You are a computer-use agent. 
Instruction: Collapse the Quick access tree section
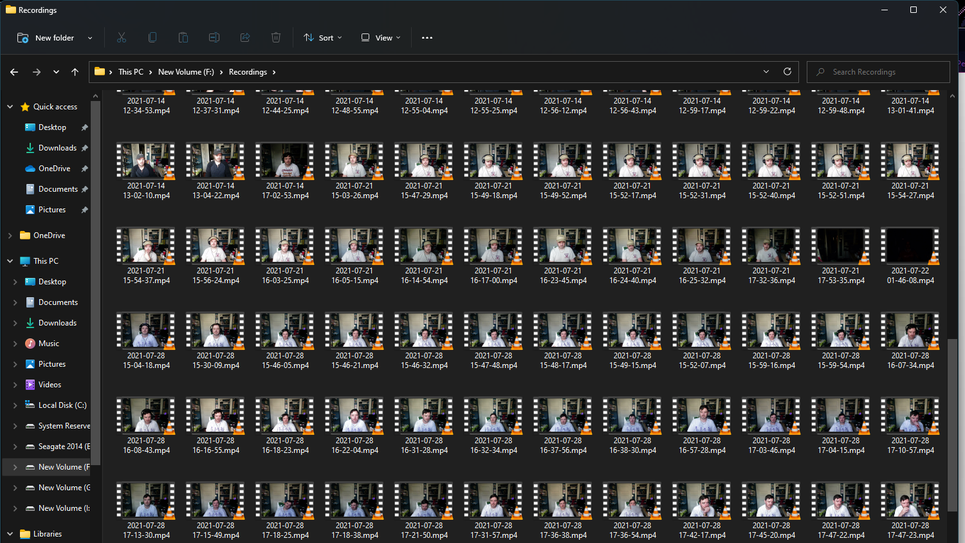pyautogui.click(x=10, y=107)
